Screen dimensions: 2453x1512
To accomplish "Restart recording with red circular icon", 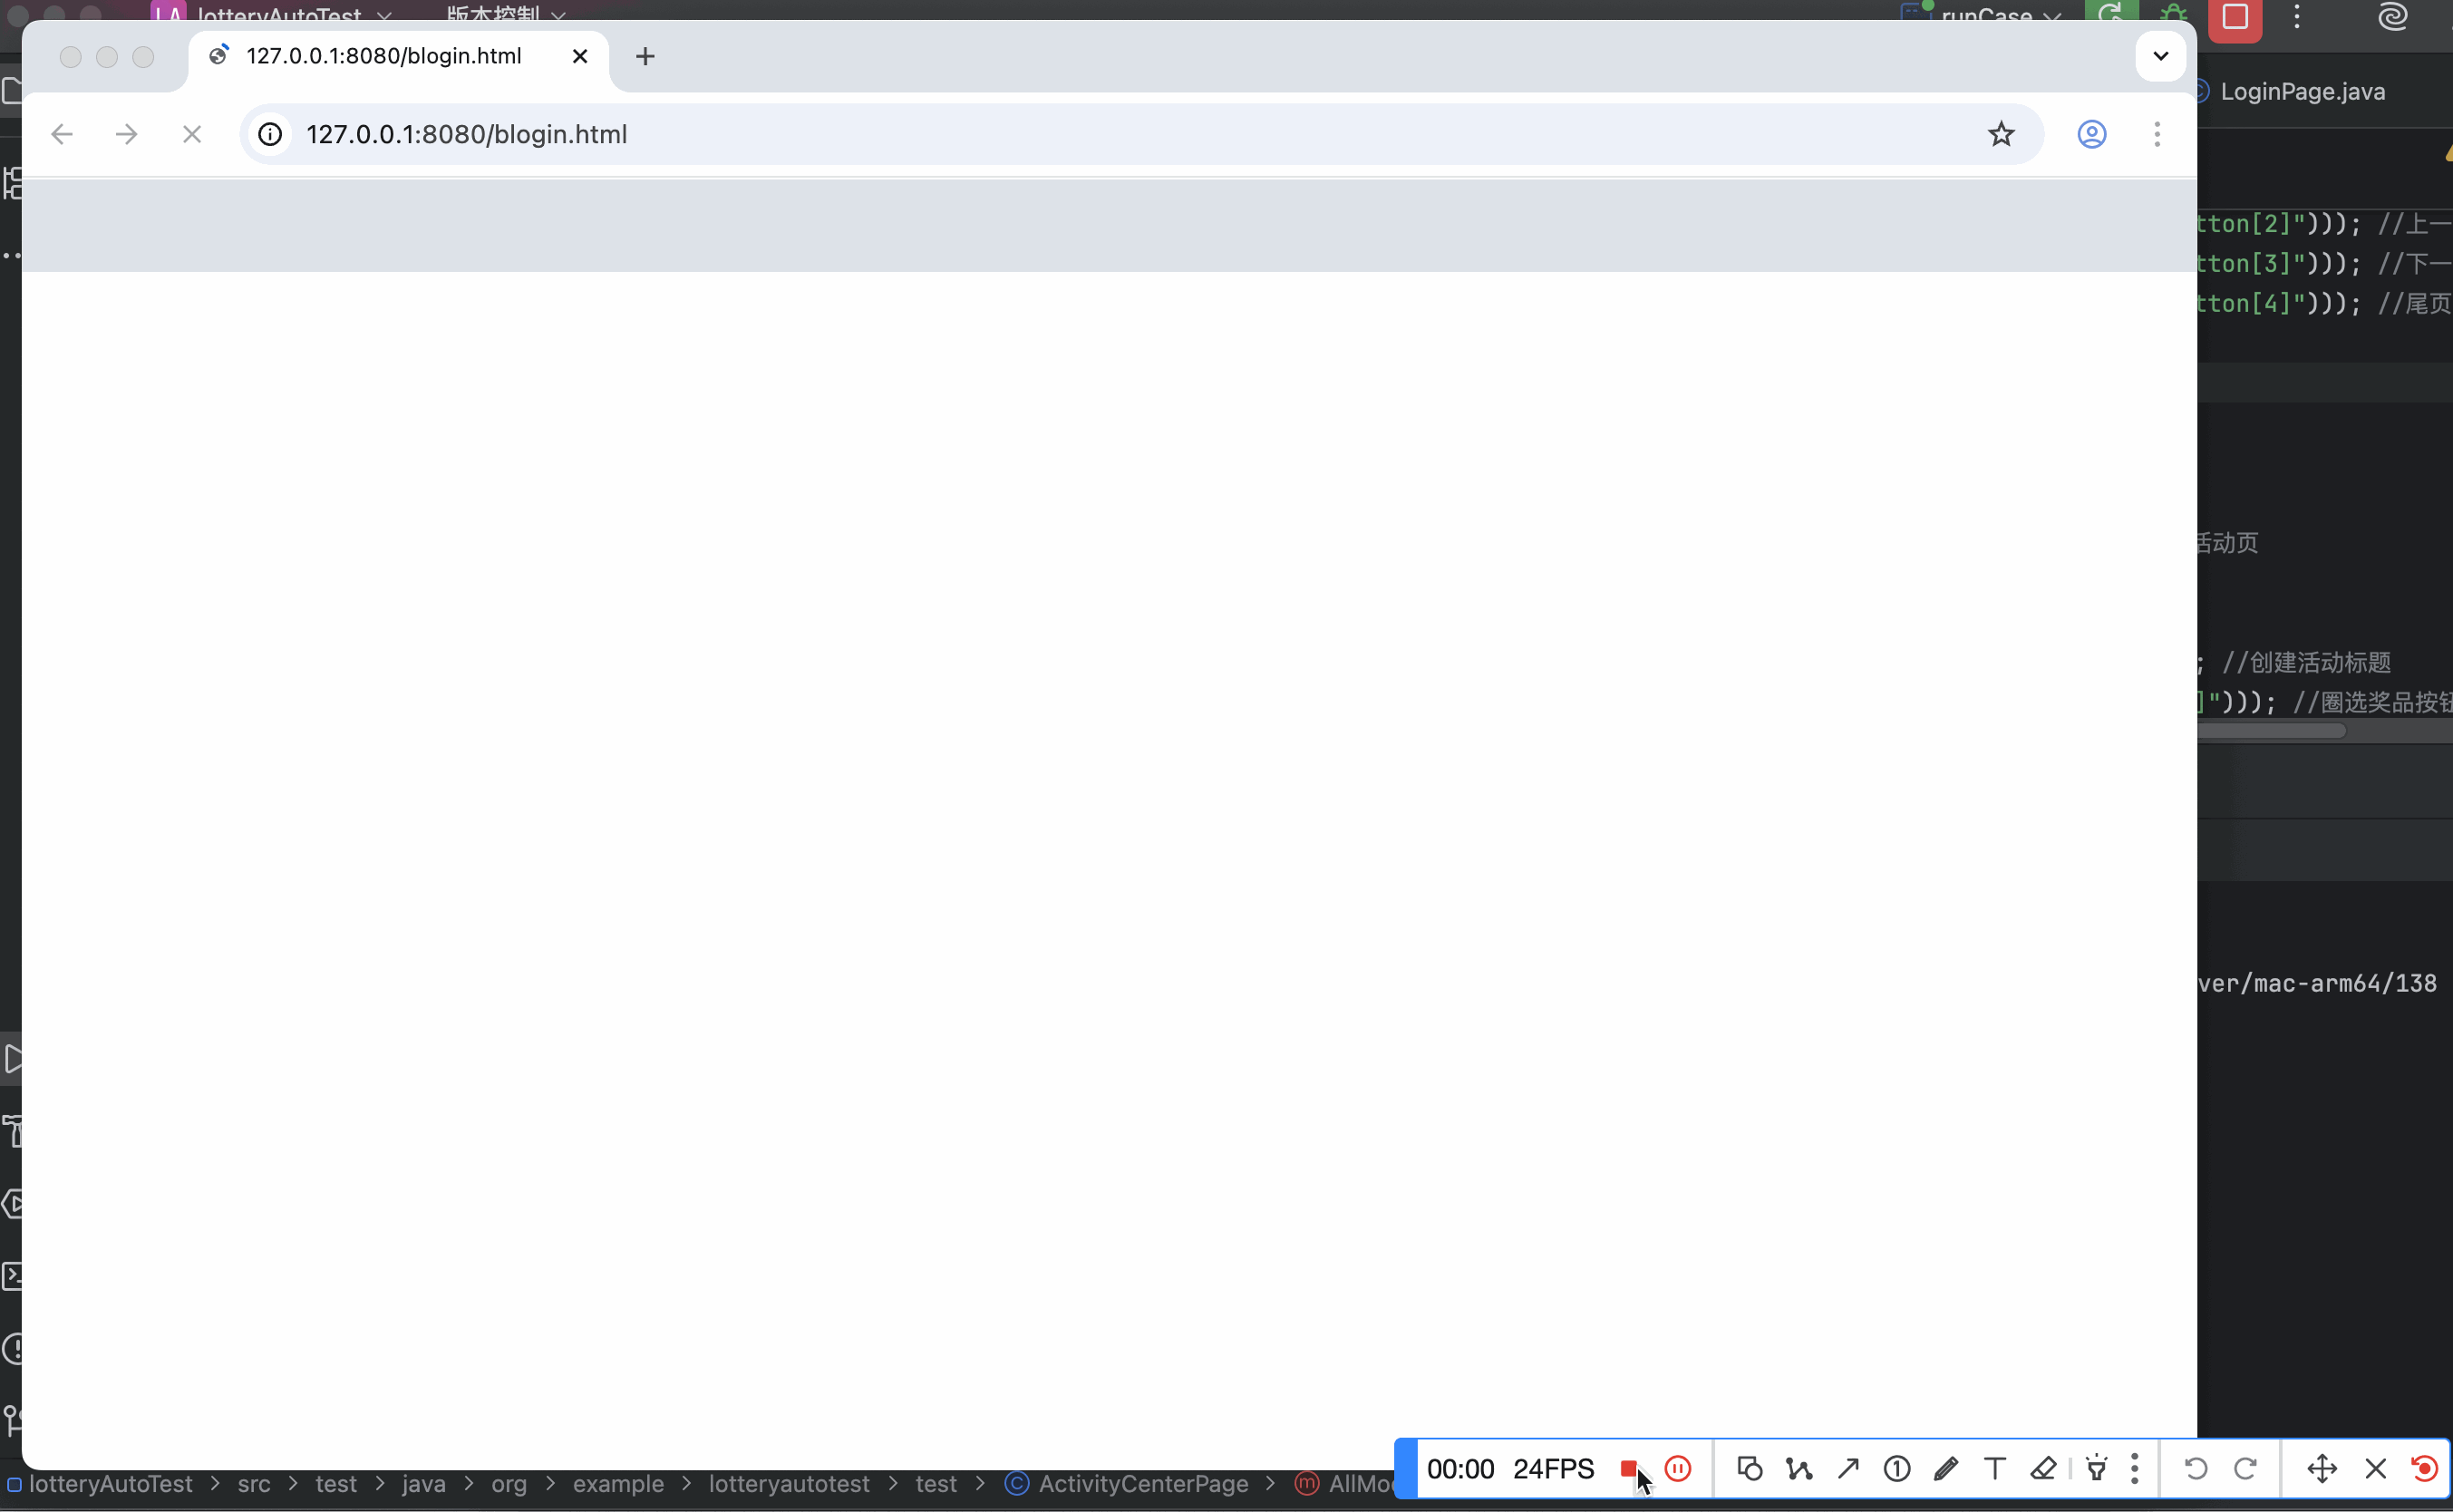I will tap(2424, 1469).
